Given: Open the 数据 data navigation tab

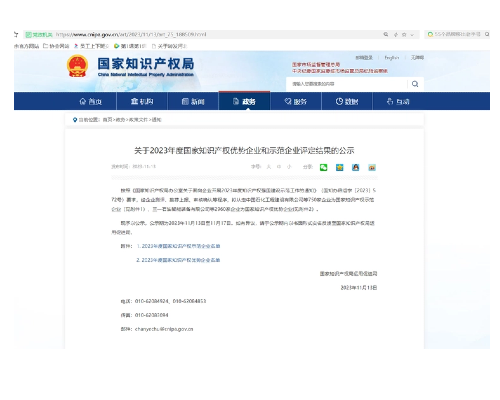Looking at the screenshot, I should click(347, 101).
